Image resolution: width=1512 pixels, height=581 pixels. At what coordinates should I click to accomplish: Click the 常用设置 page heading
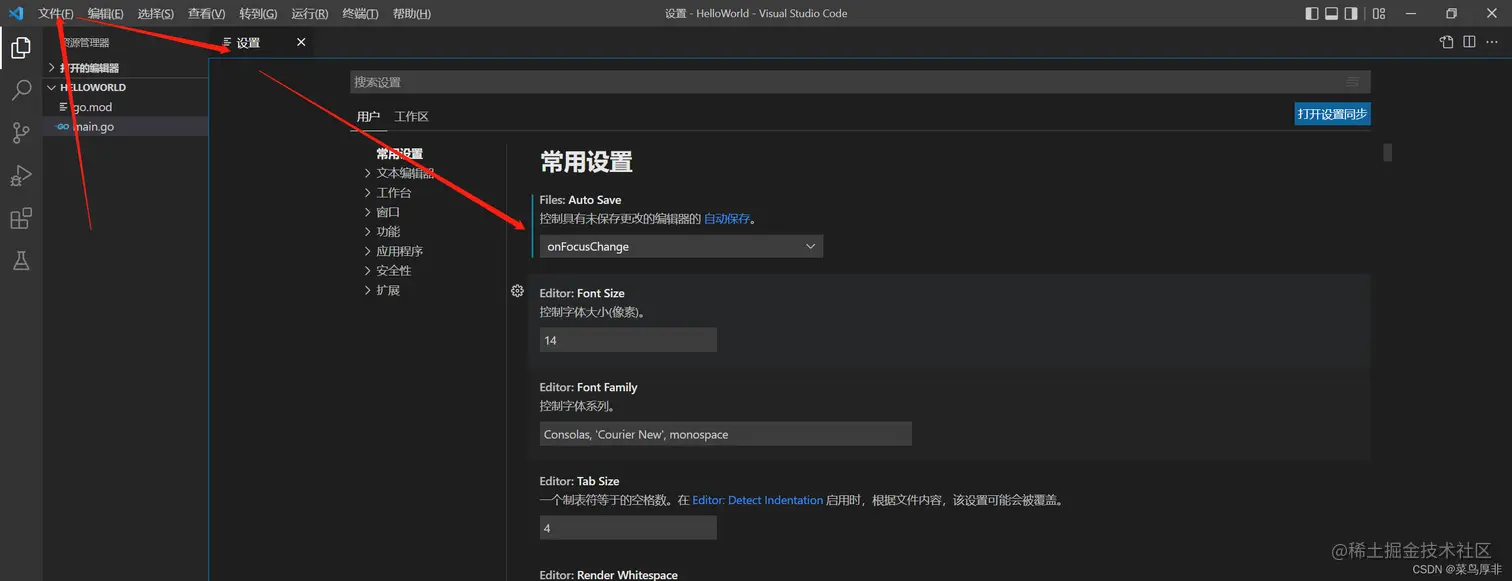pos(586,162)
